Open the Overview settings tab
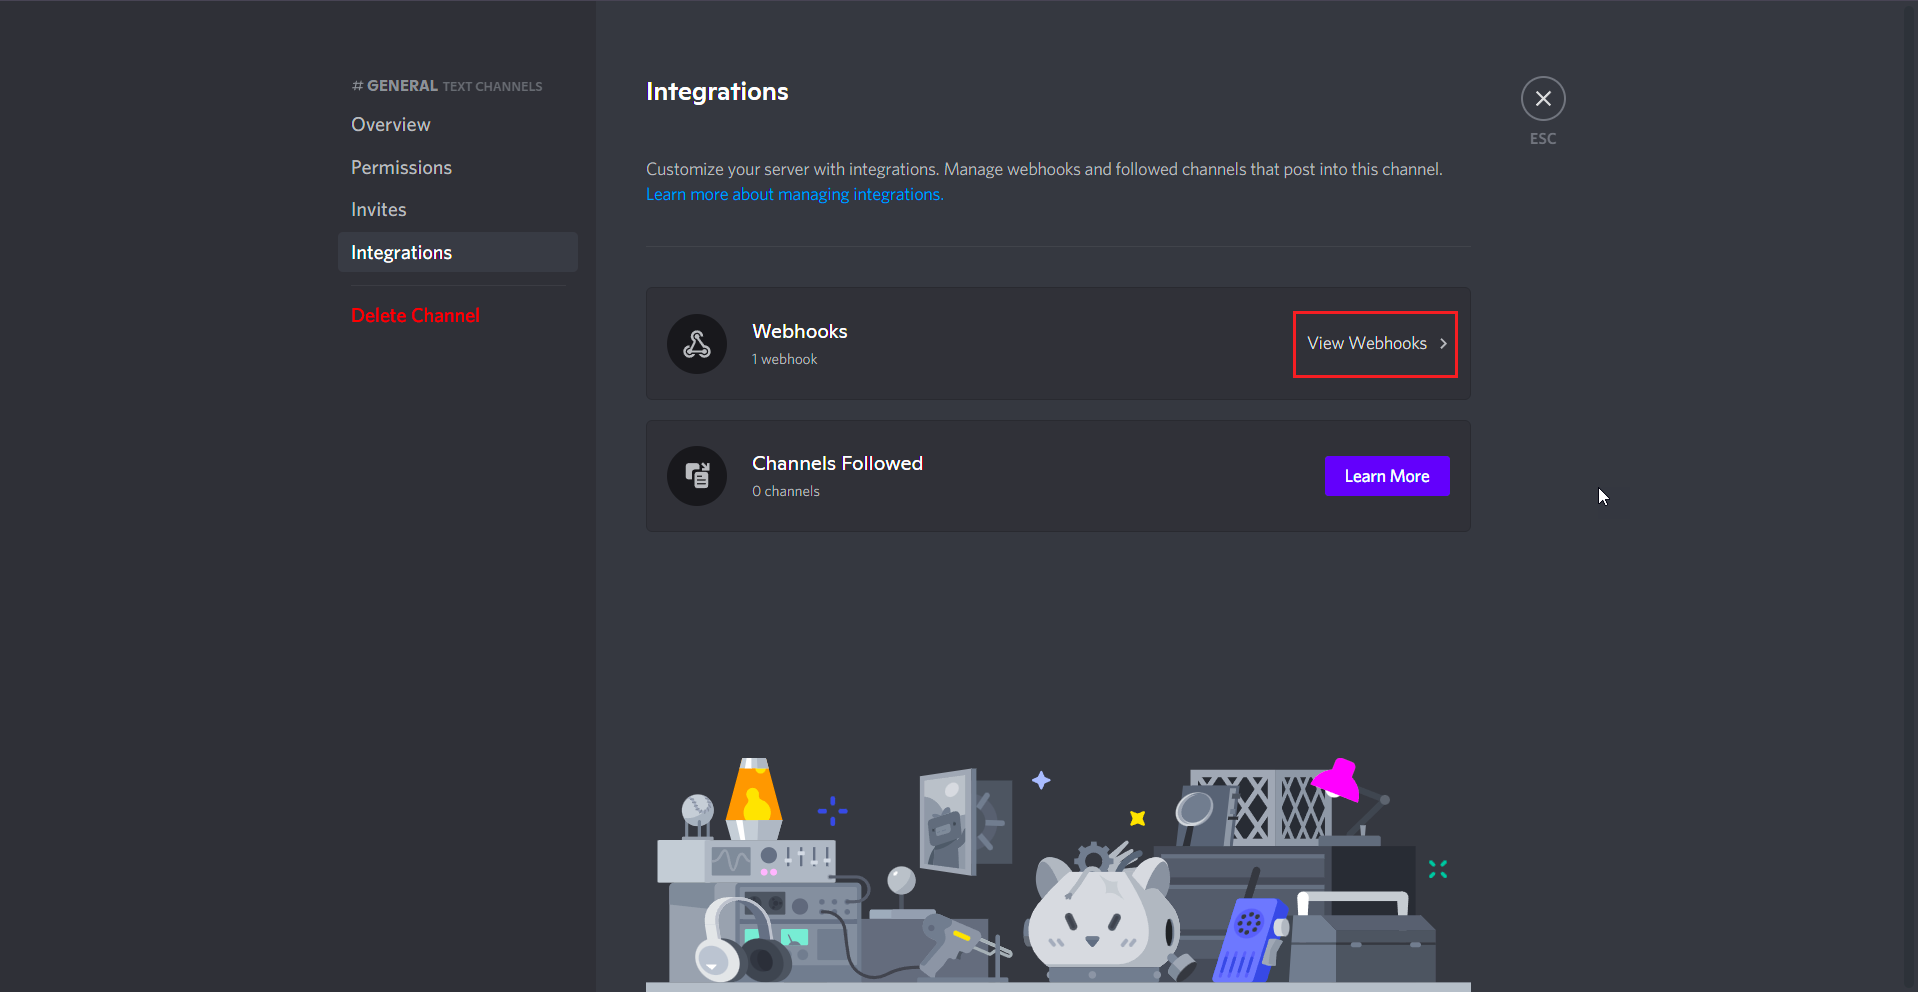The height and width of the screenshot is (992, 1918). (391, 125)
